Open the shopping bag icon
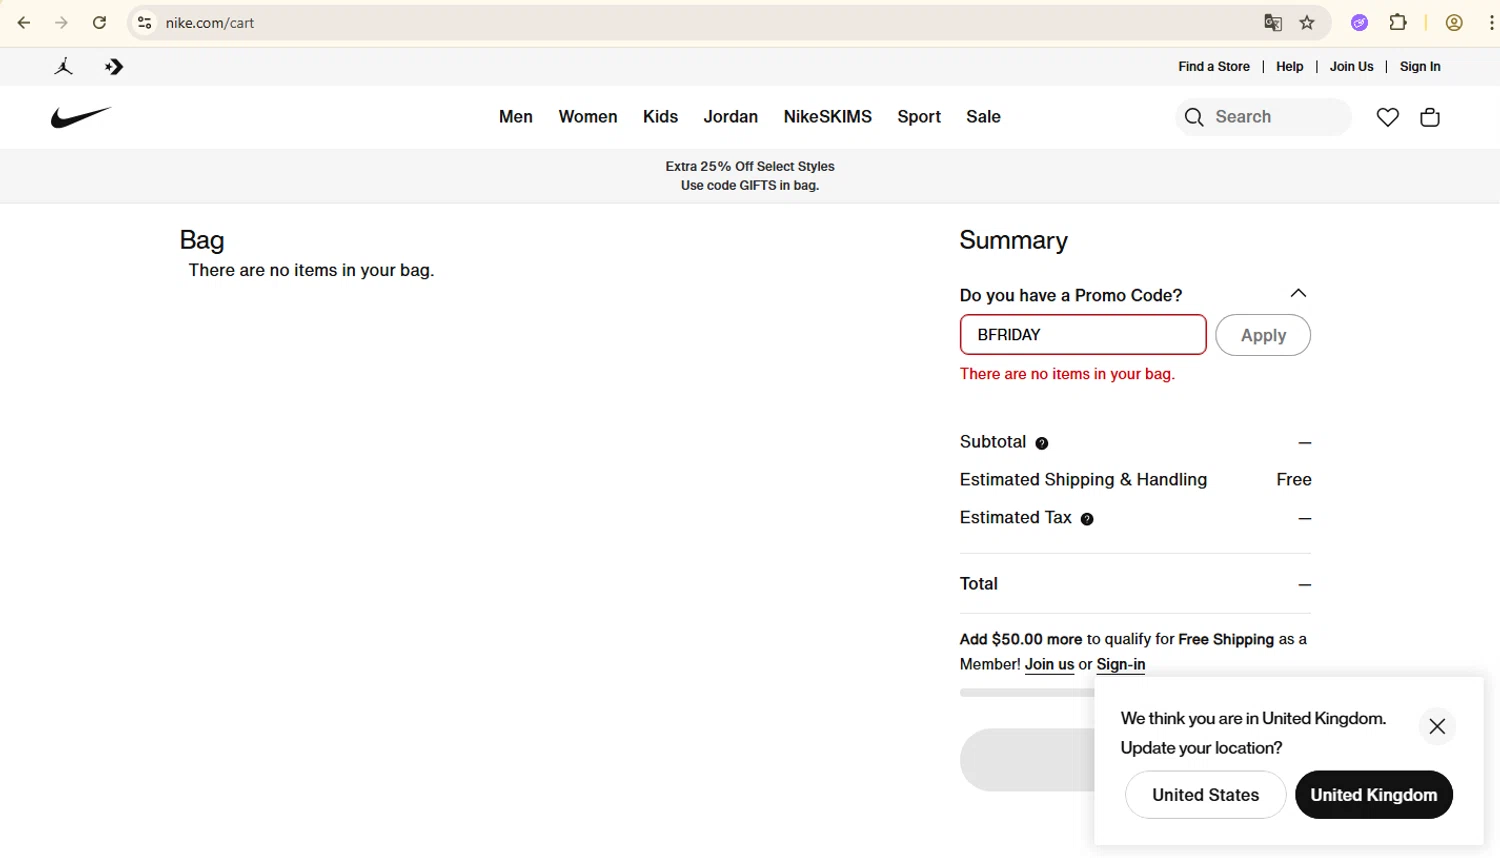This screenshot has height=858, width=1500. 1430,117
